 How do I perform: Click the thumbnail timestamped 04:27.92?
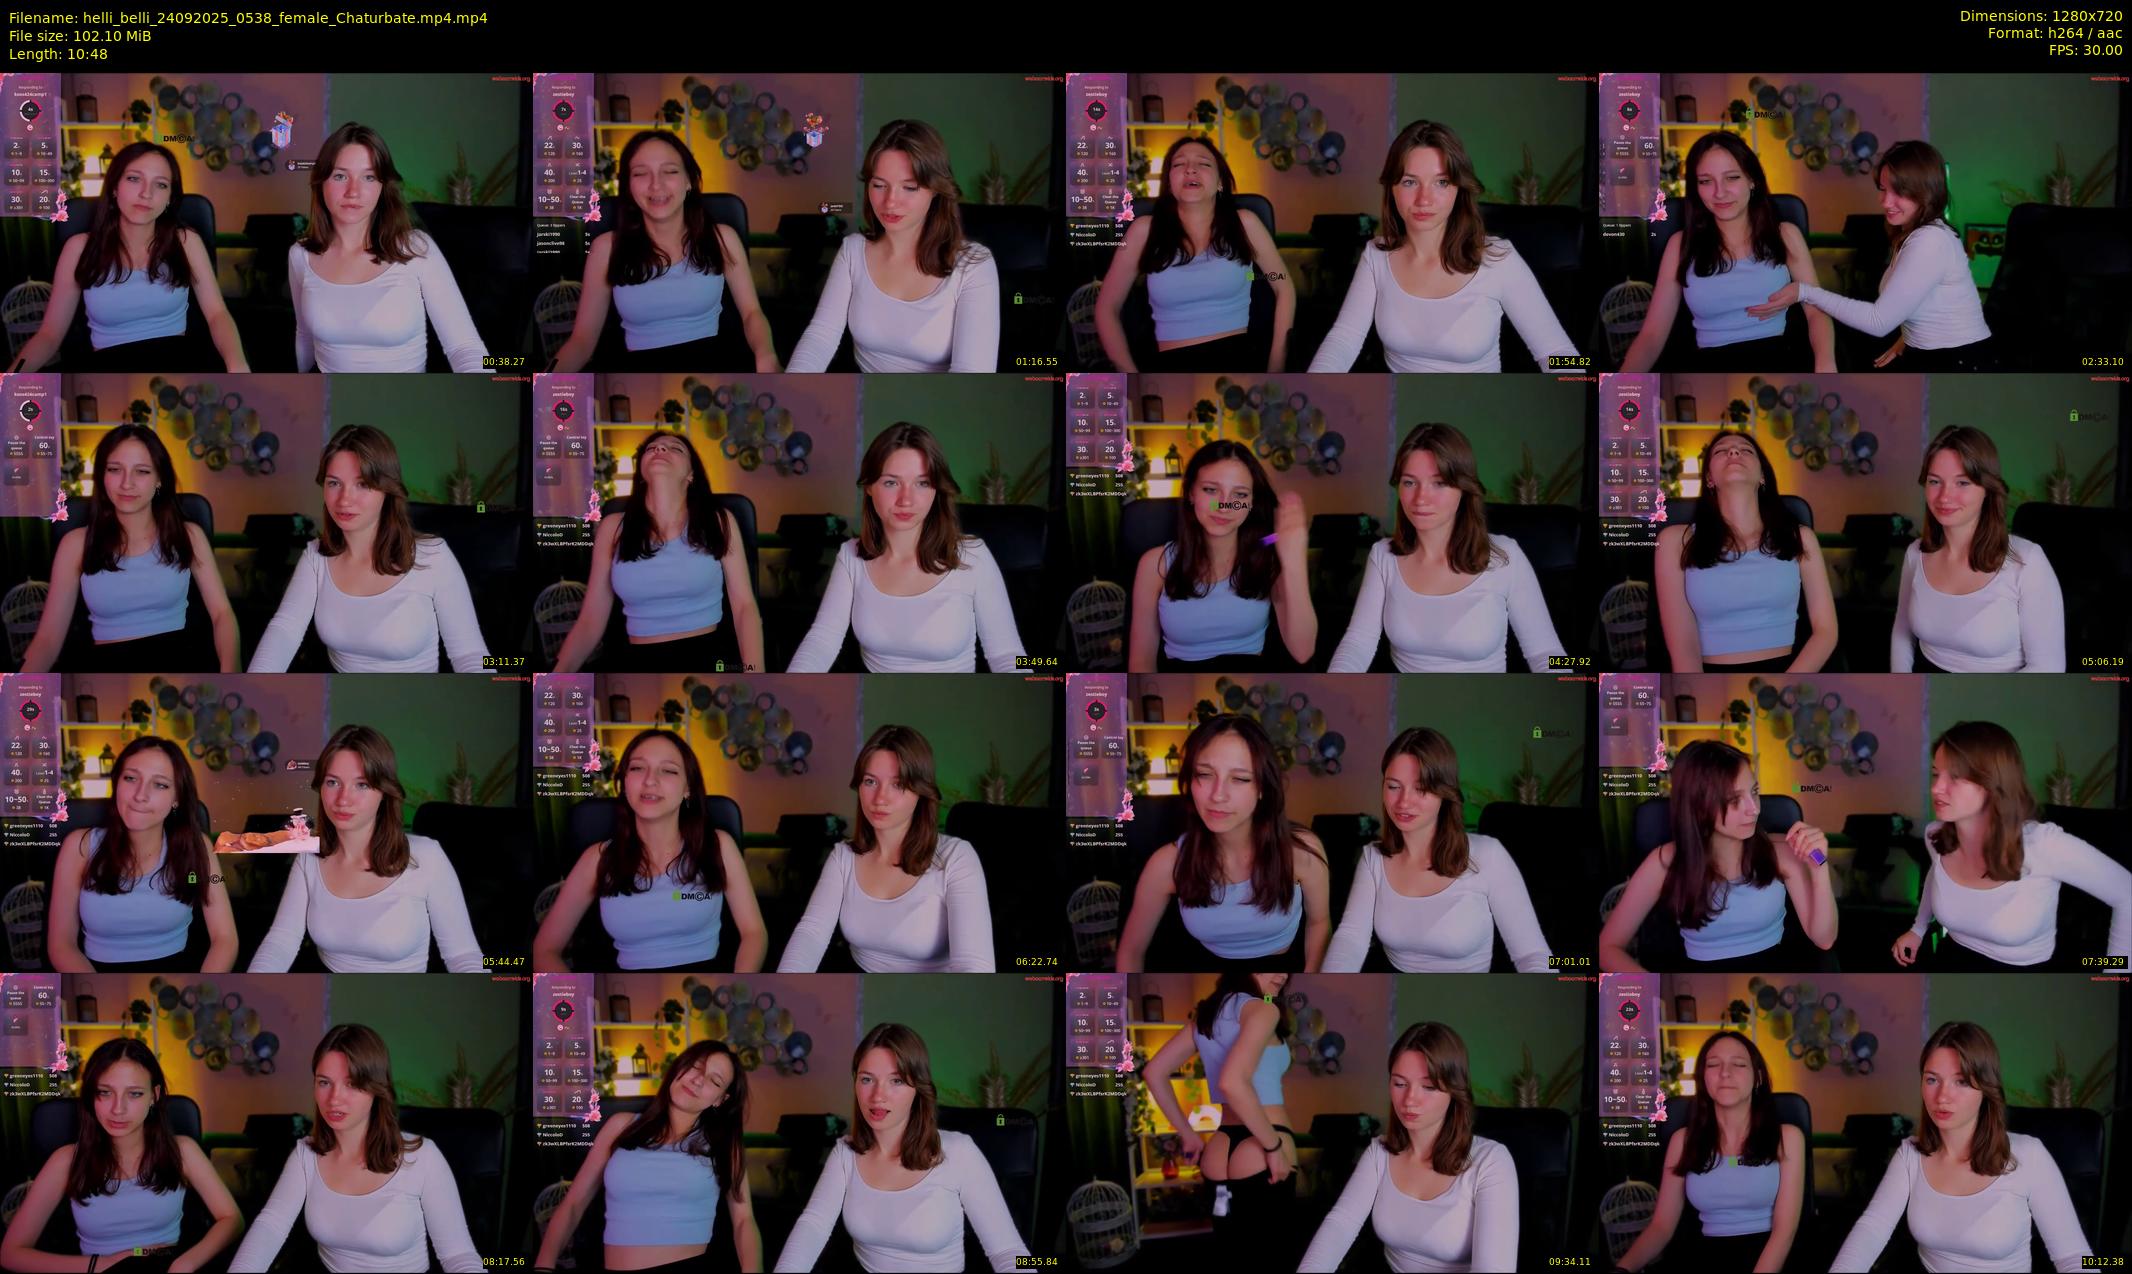click(x=1332, y=522)
